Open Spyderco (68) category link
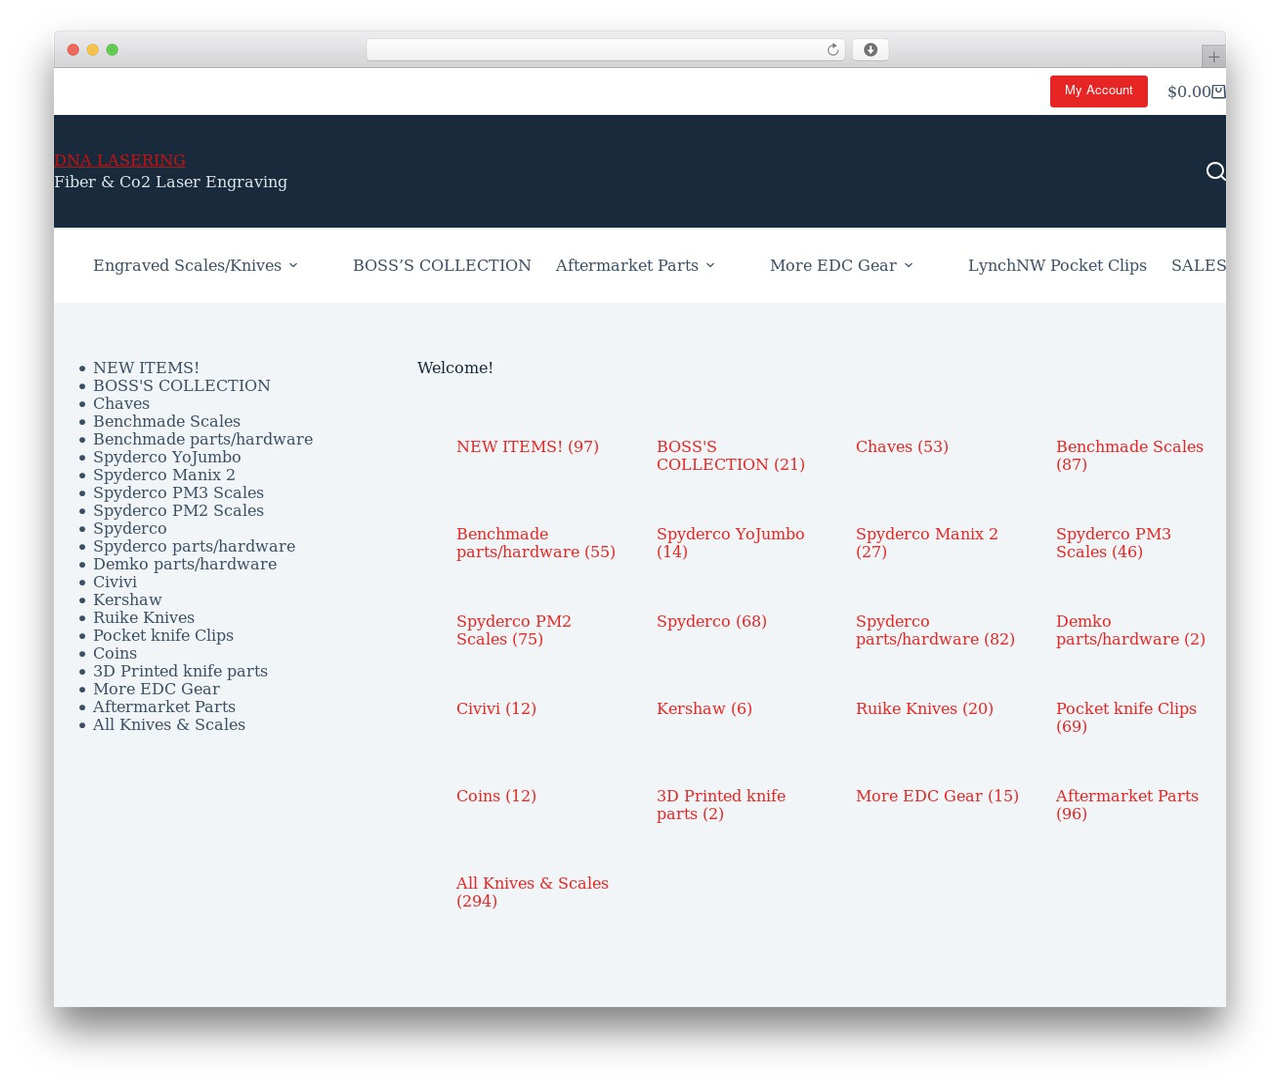The width and height of the screenshot is (1280, 1084). pyautogui.click(x=711, y=622)
